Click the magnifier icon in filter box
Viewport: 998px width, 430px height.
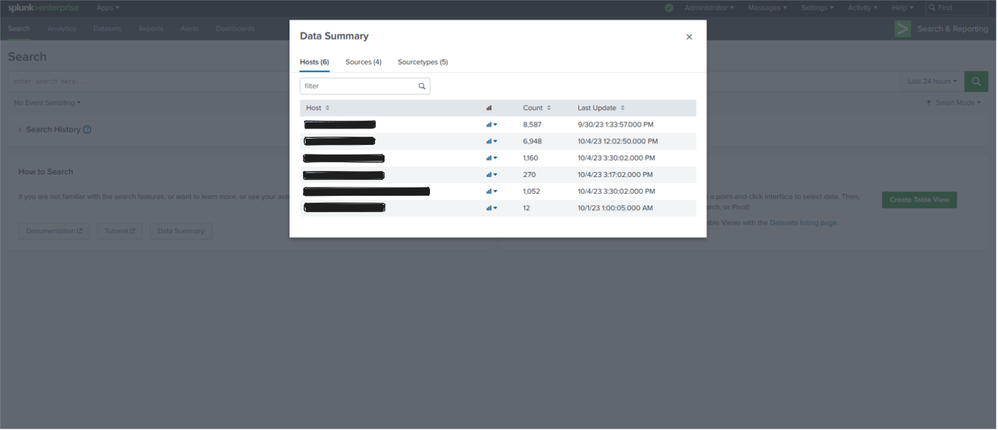422,86
